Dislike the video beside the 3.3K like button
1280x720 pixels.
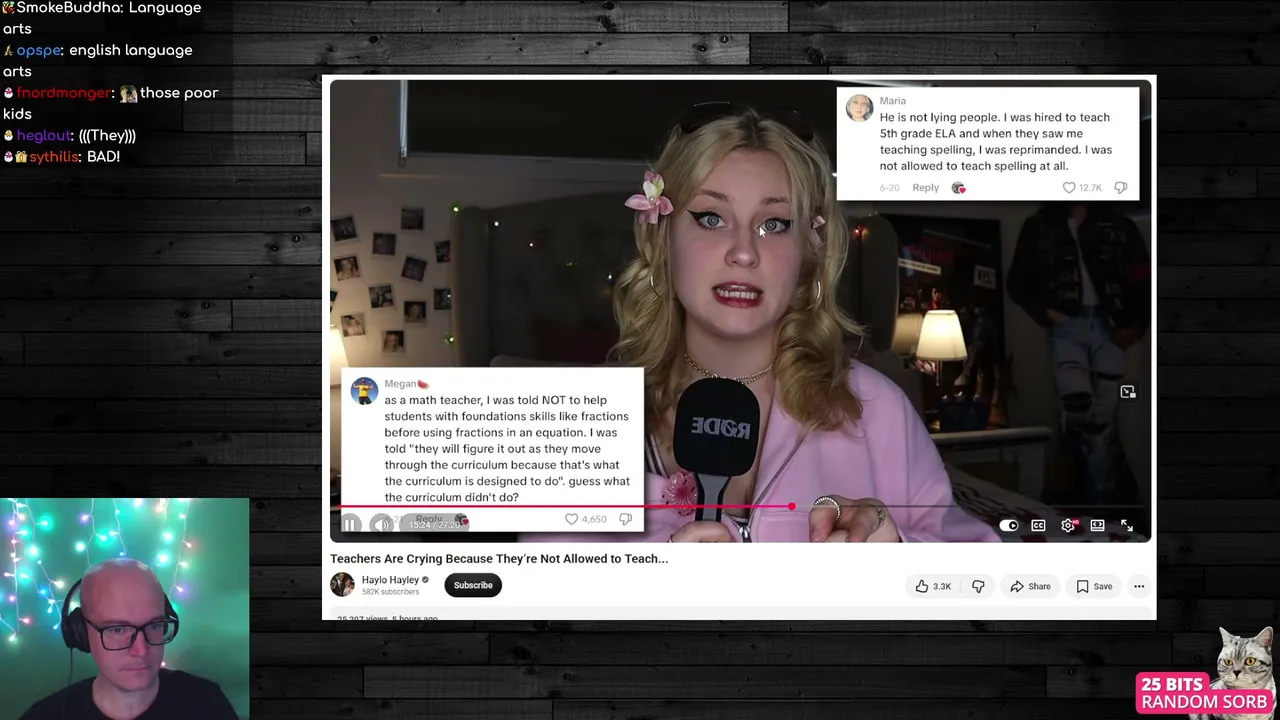click(x=978, y=586)
